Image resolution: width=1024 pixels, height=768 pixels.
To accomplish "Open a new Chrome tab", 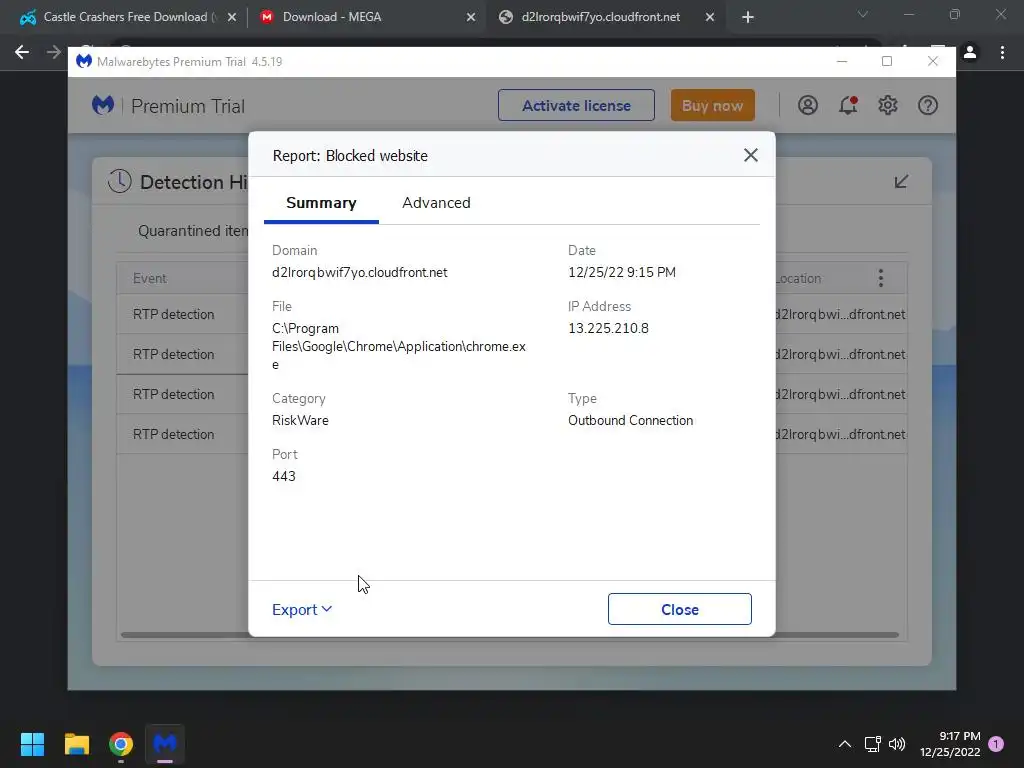I will (x=748, y=18).
